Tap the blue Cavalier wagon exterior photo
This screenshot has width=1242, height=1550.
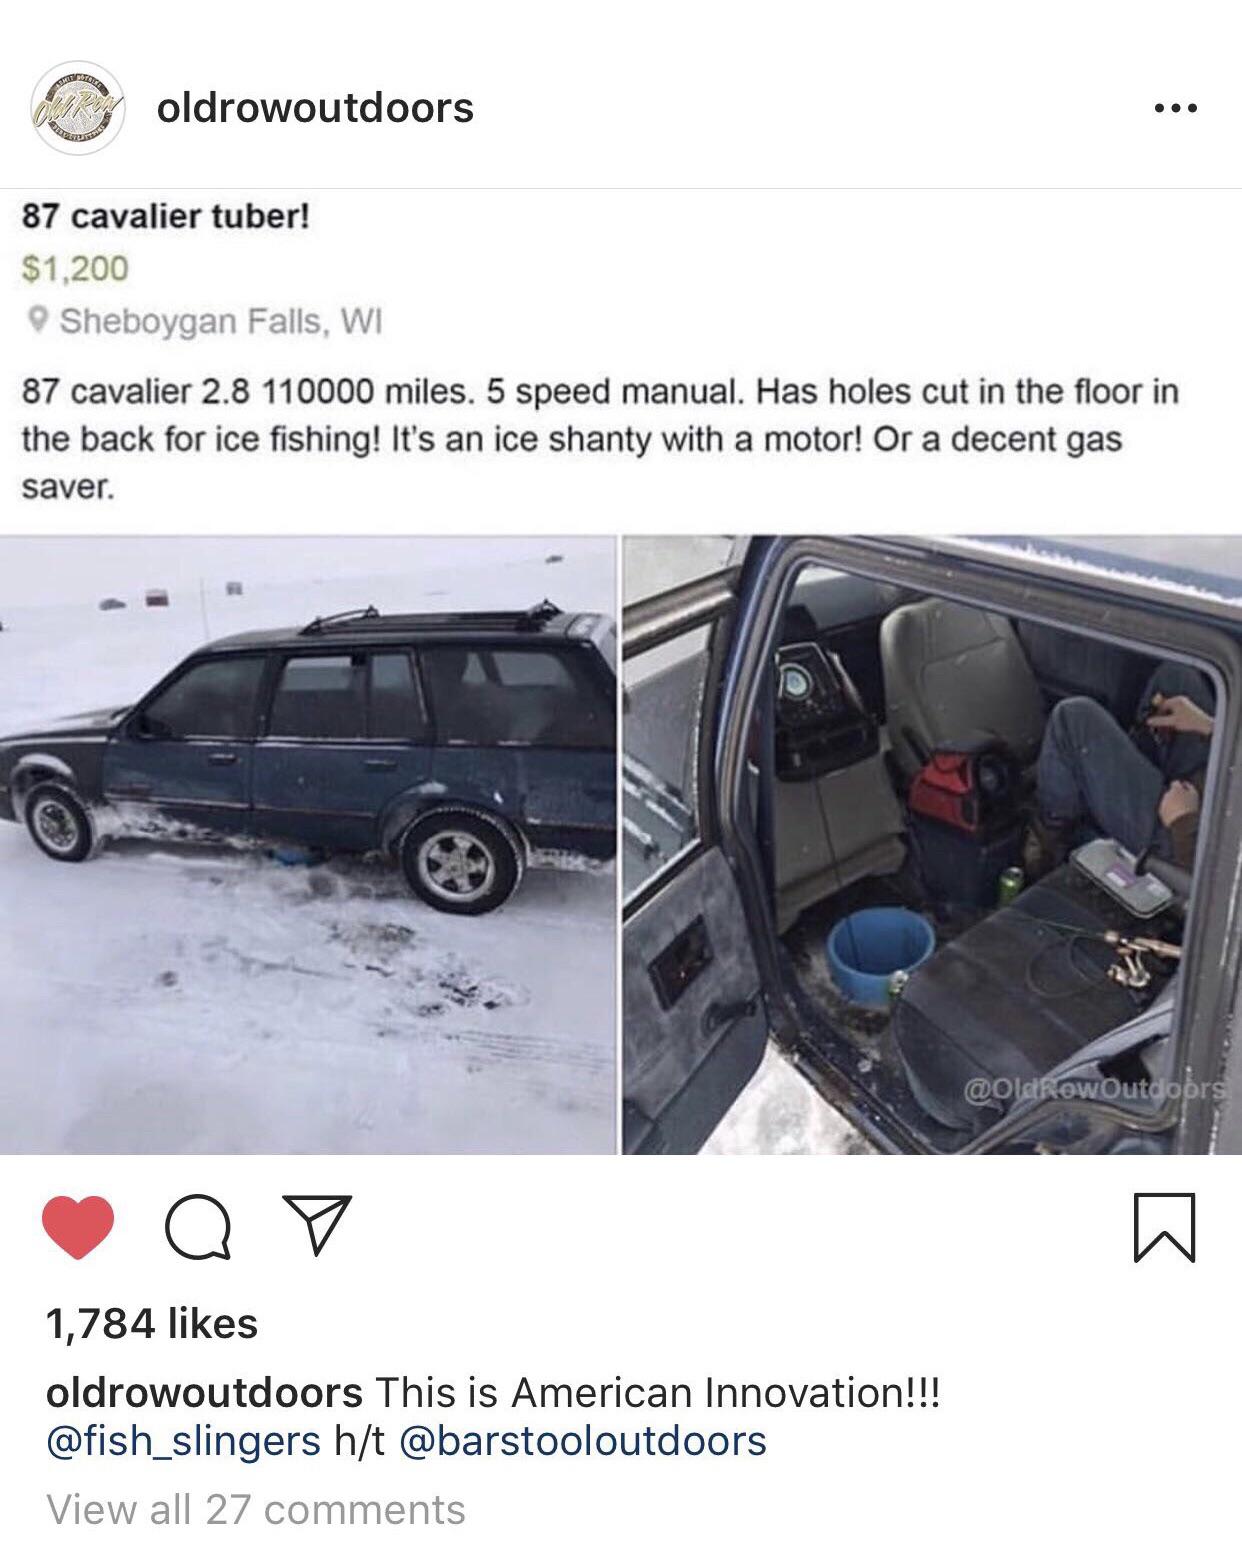pos(307,845)
